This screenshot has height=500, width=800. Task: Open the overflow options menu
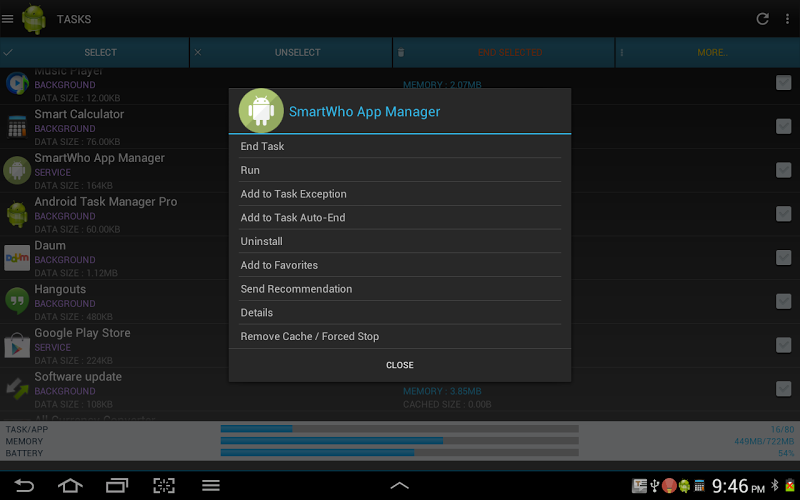[x=787, y=19]
